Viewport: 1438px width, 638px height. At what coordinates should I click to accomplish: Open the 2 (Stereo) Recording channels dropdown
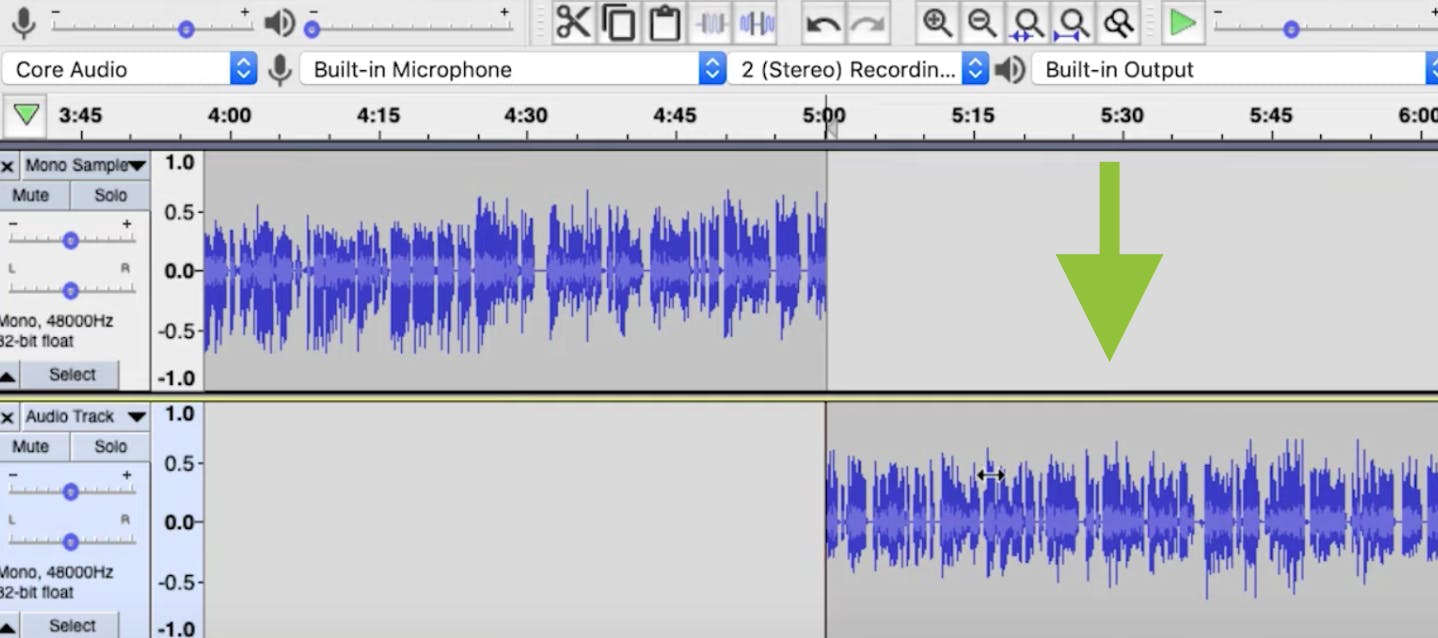975,69
